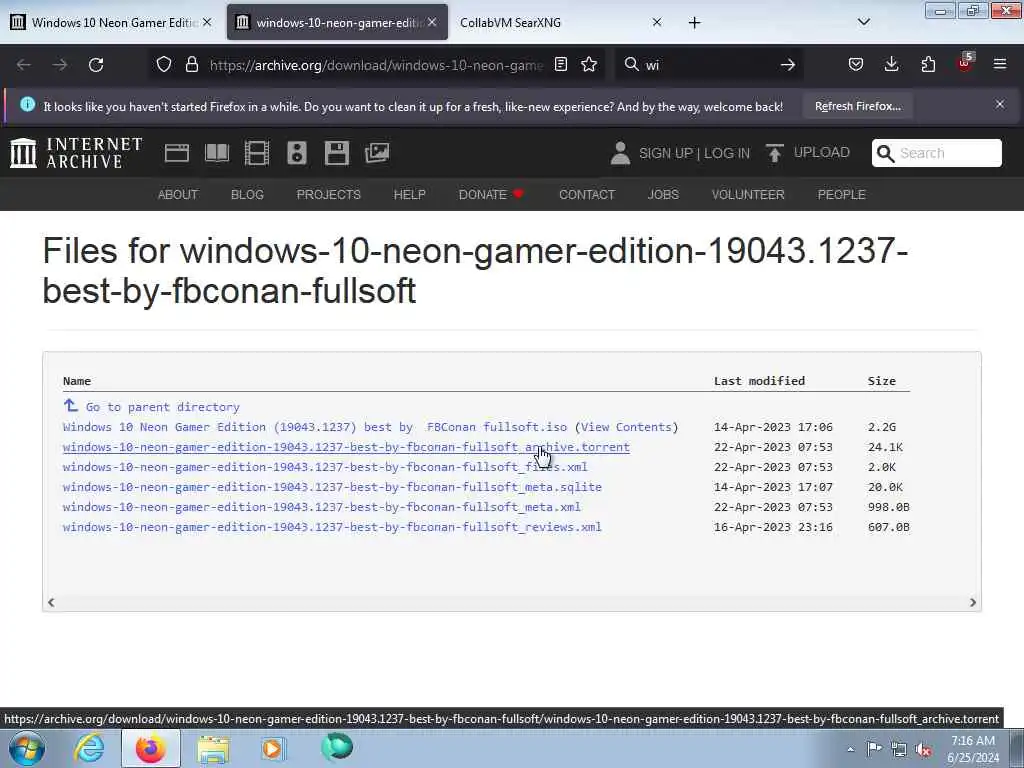This screenshot has width=1024, height=768.
Task: Open the Windows Start button
Action: 26,748
